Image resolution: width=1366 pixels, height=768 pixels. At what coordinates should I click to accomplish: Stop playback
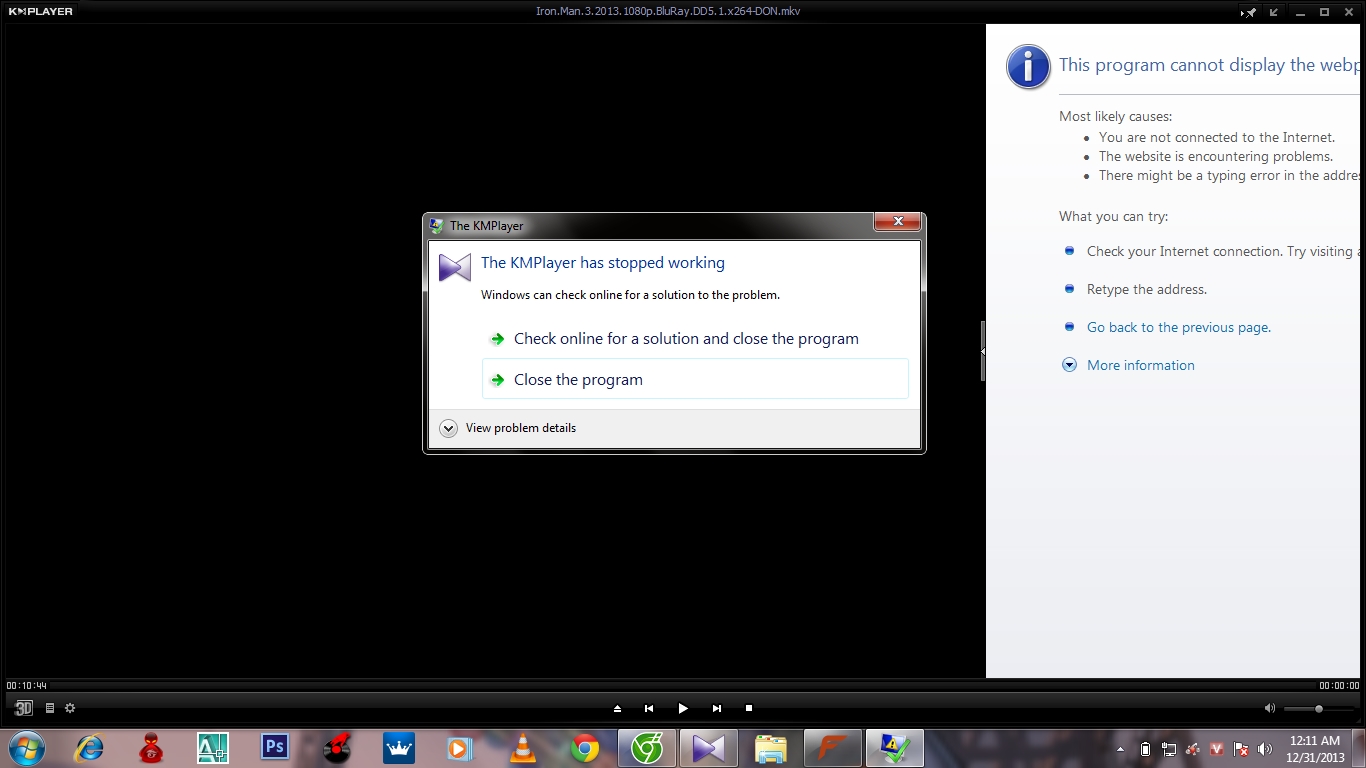coord(749,708)
